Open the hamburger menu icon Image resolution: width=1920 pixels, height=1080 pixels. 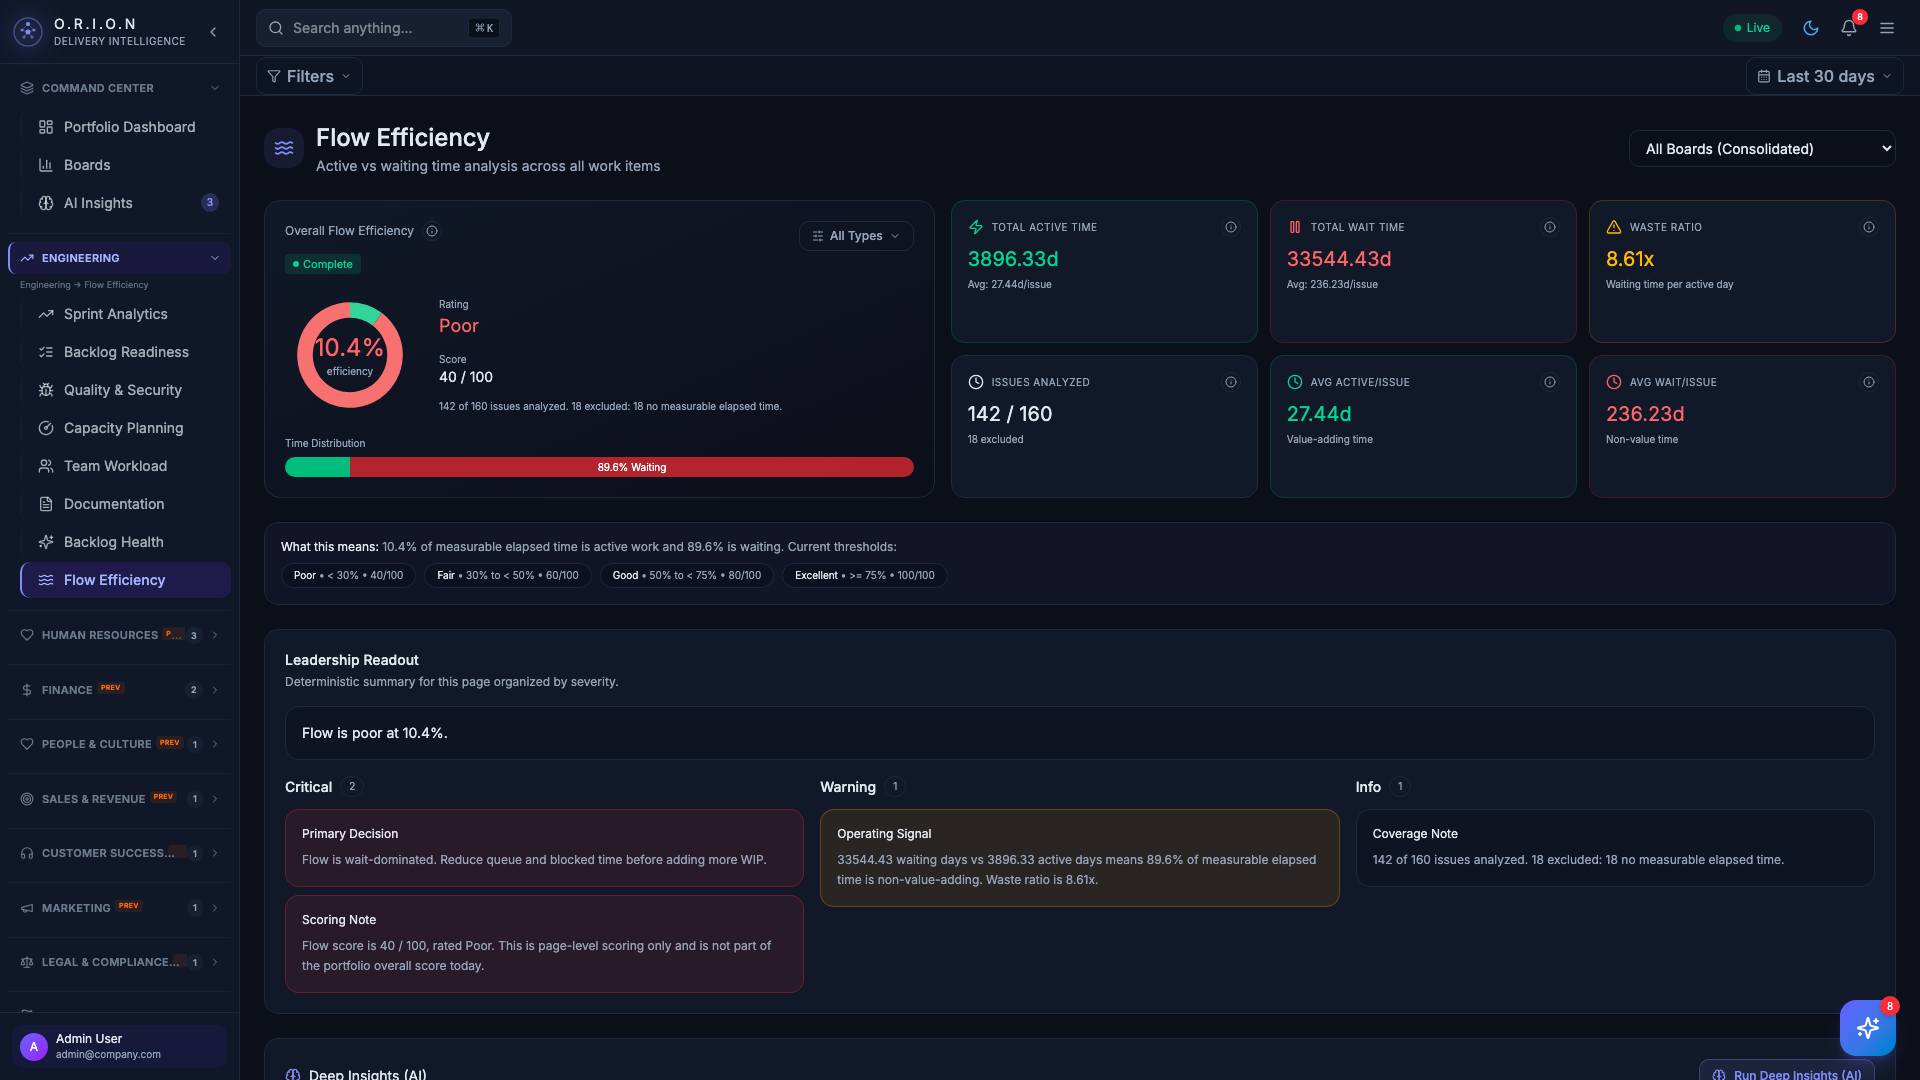(x=1887, y=28)
